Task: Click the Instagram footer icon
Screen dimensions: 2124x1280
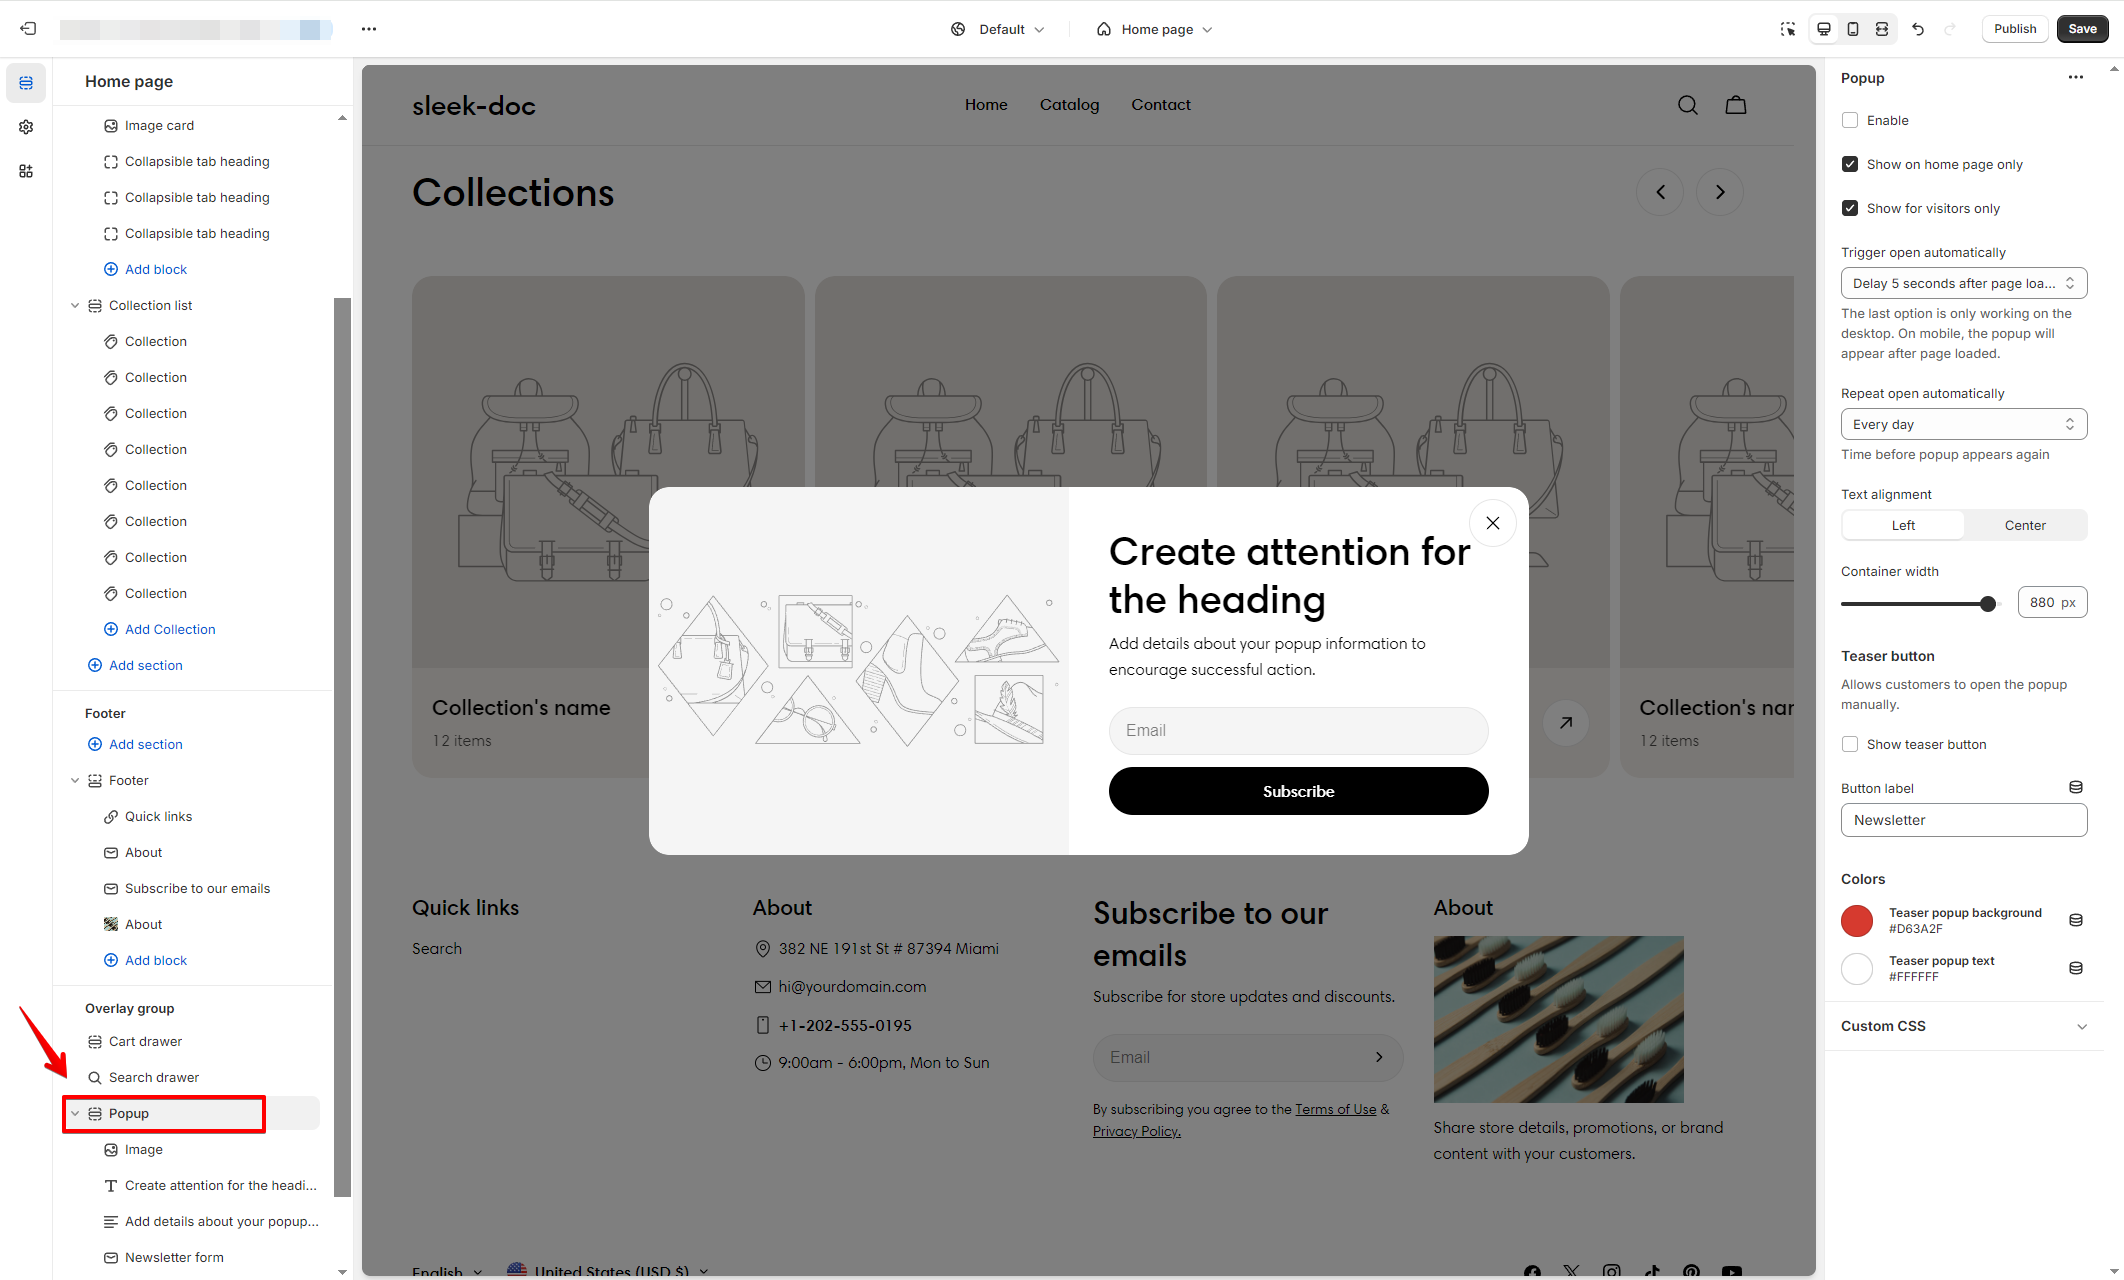Action: pos(1612,1271)
